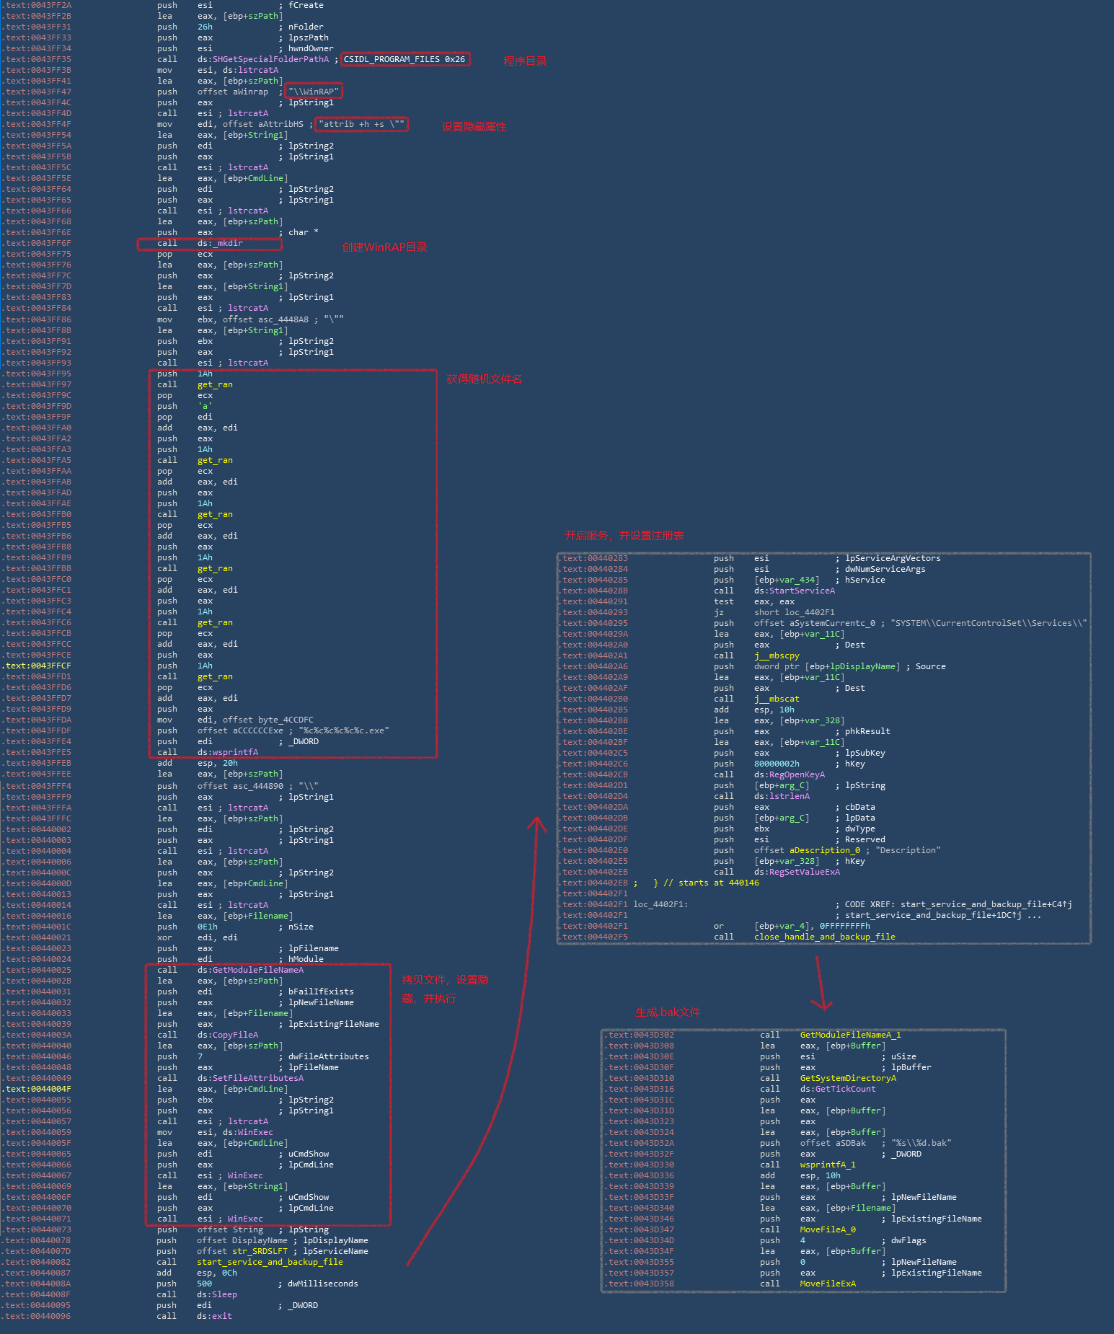Click the ds:exit call at bottom
This screenshot has width=1114, height=1334.
(214, 1316)
